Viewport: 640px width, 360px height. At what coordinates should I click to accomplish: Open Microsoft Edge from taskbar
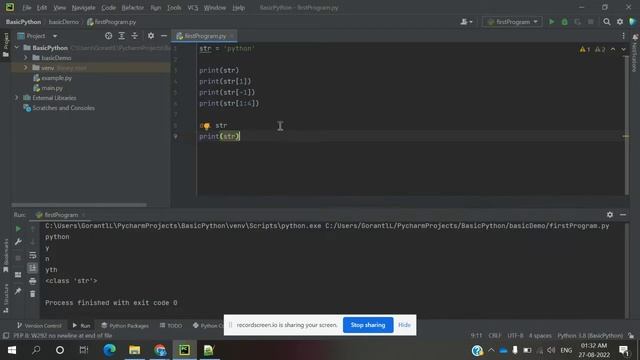point(109,350)
